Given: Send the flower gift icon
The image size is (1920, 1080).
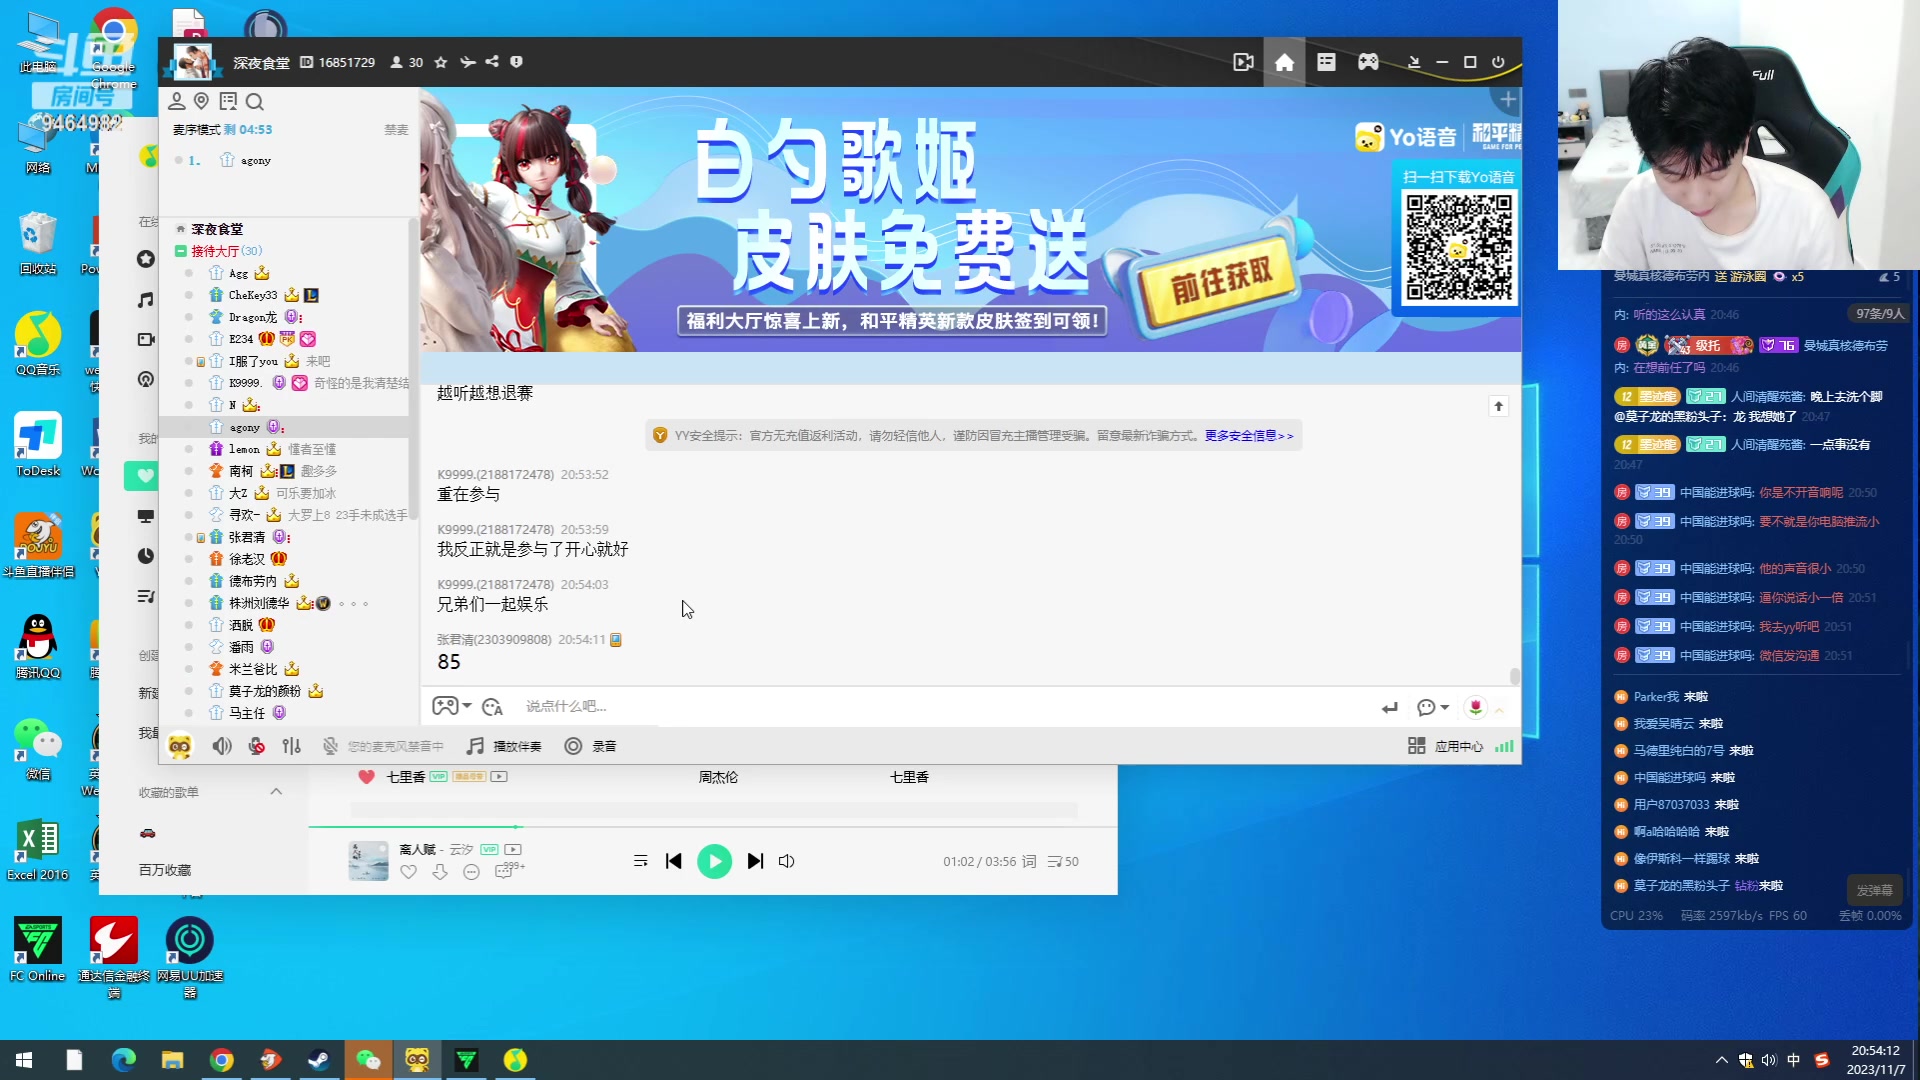Looking at the screenshot, I should [x=1475, y=707].
